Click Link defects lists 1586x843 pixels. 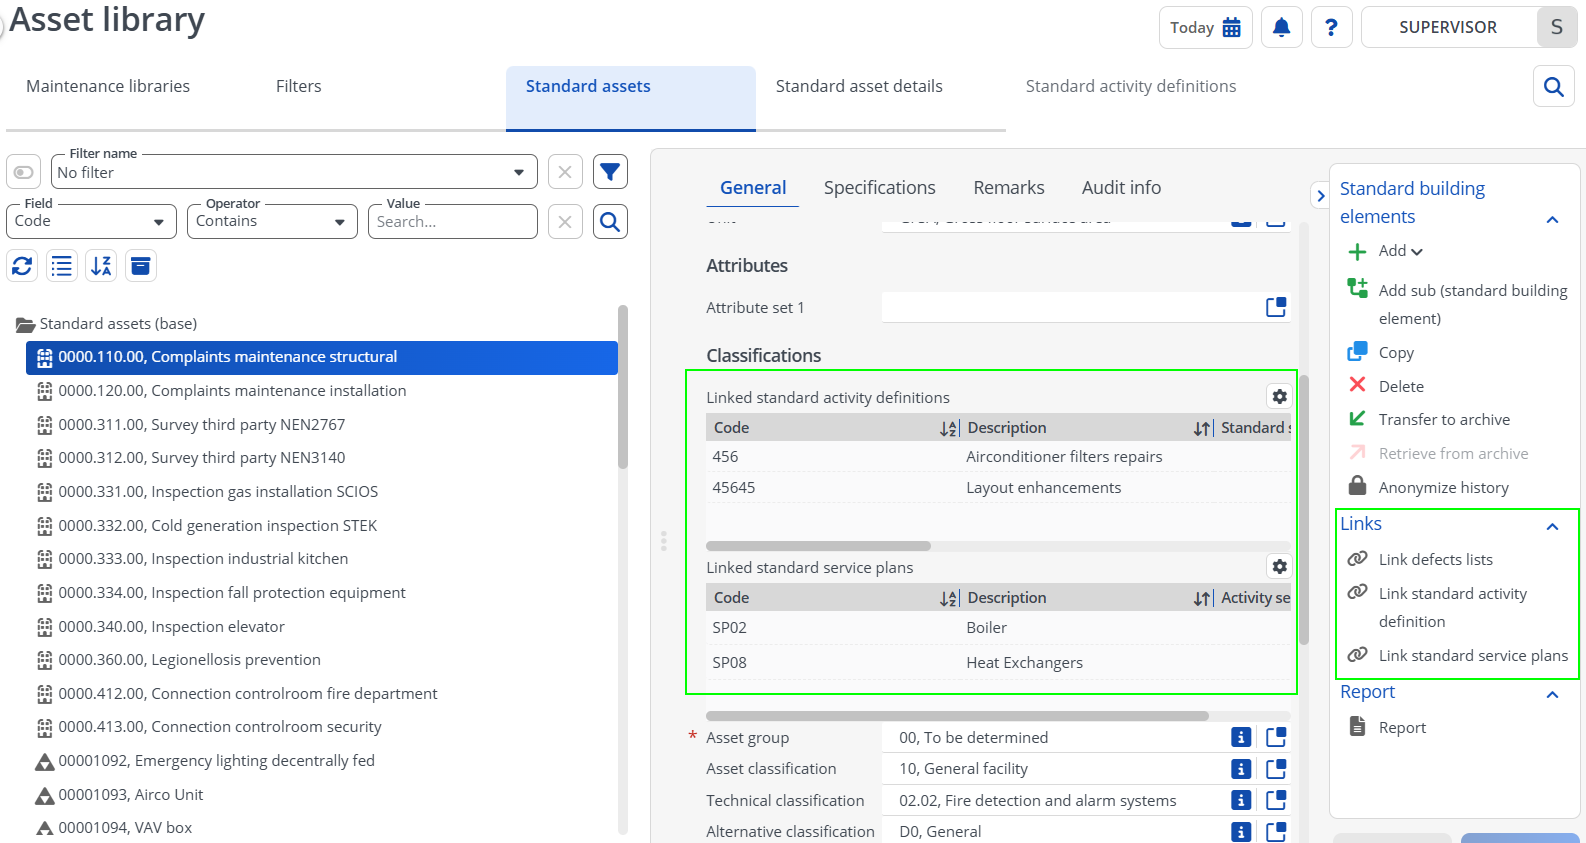point(1420,559)
